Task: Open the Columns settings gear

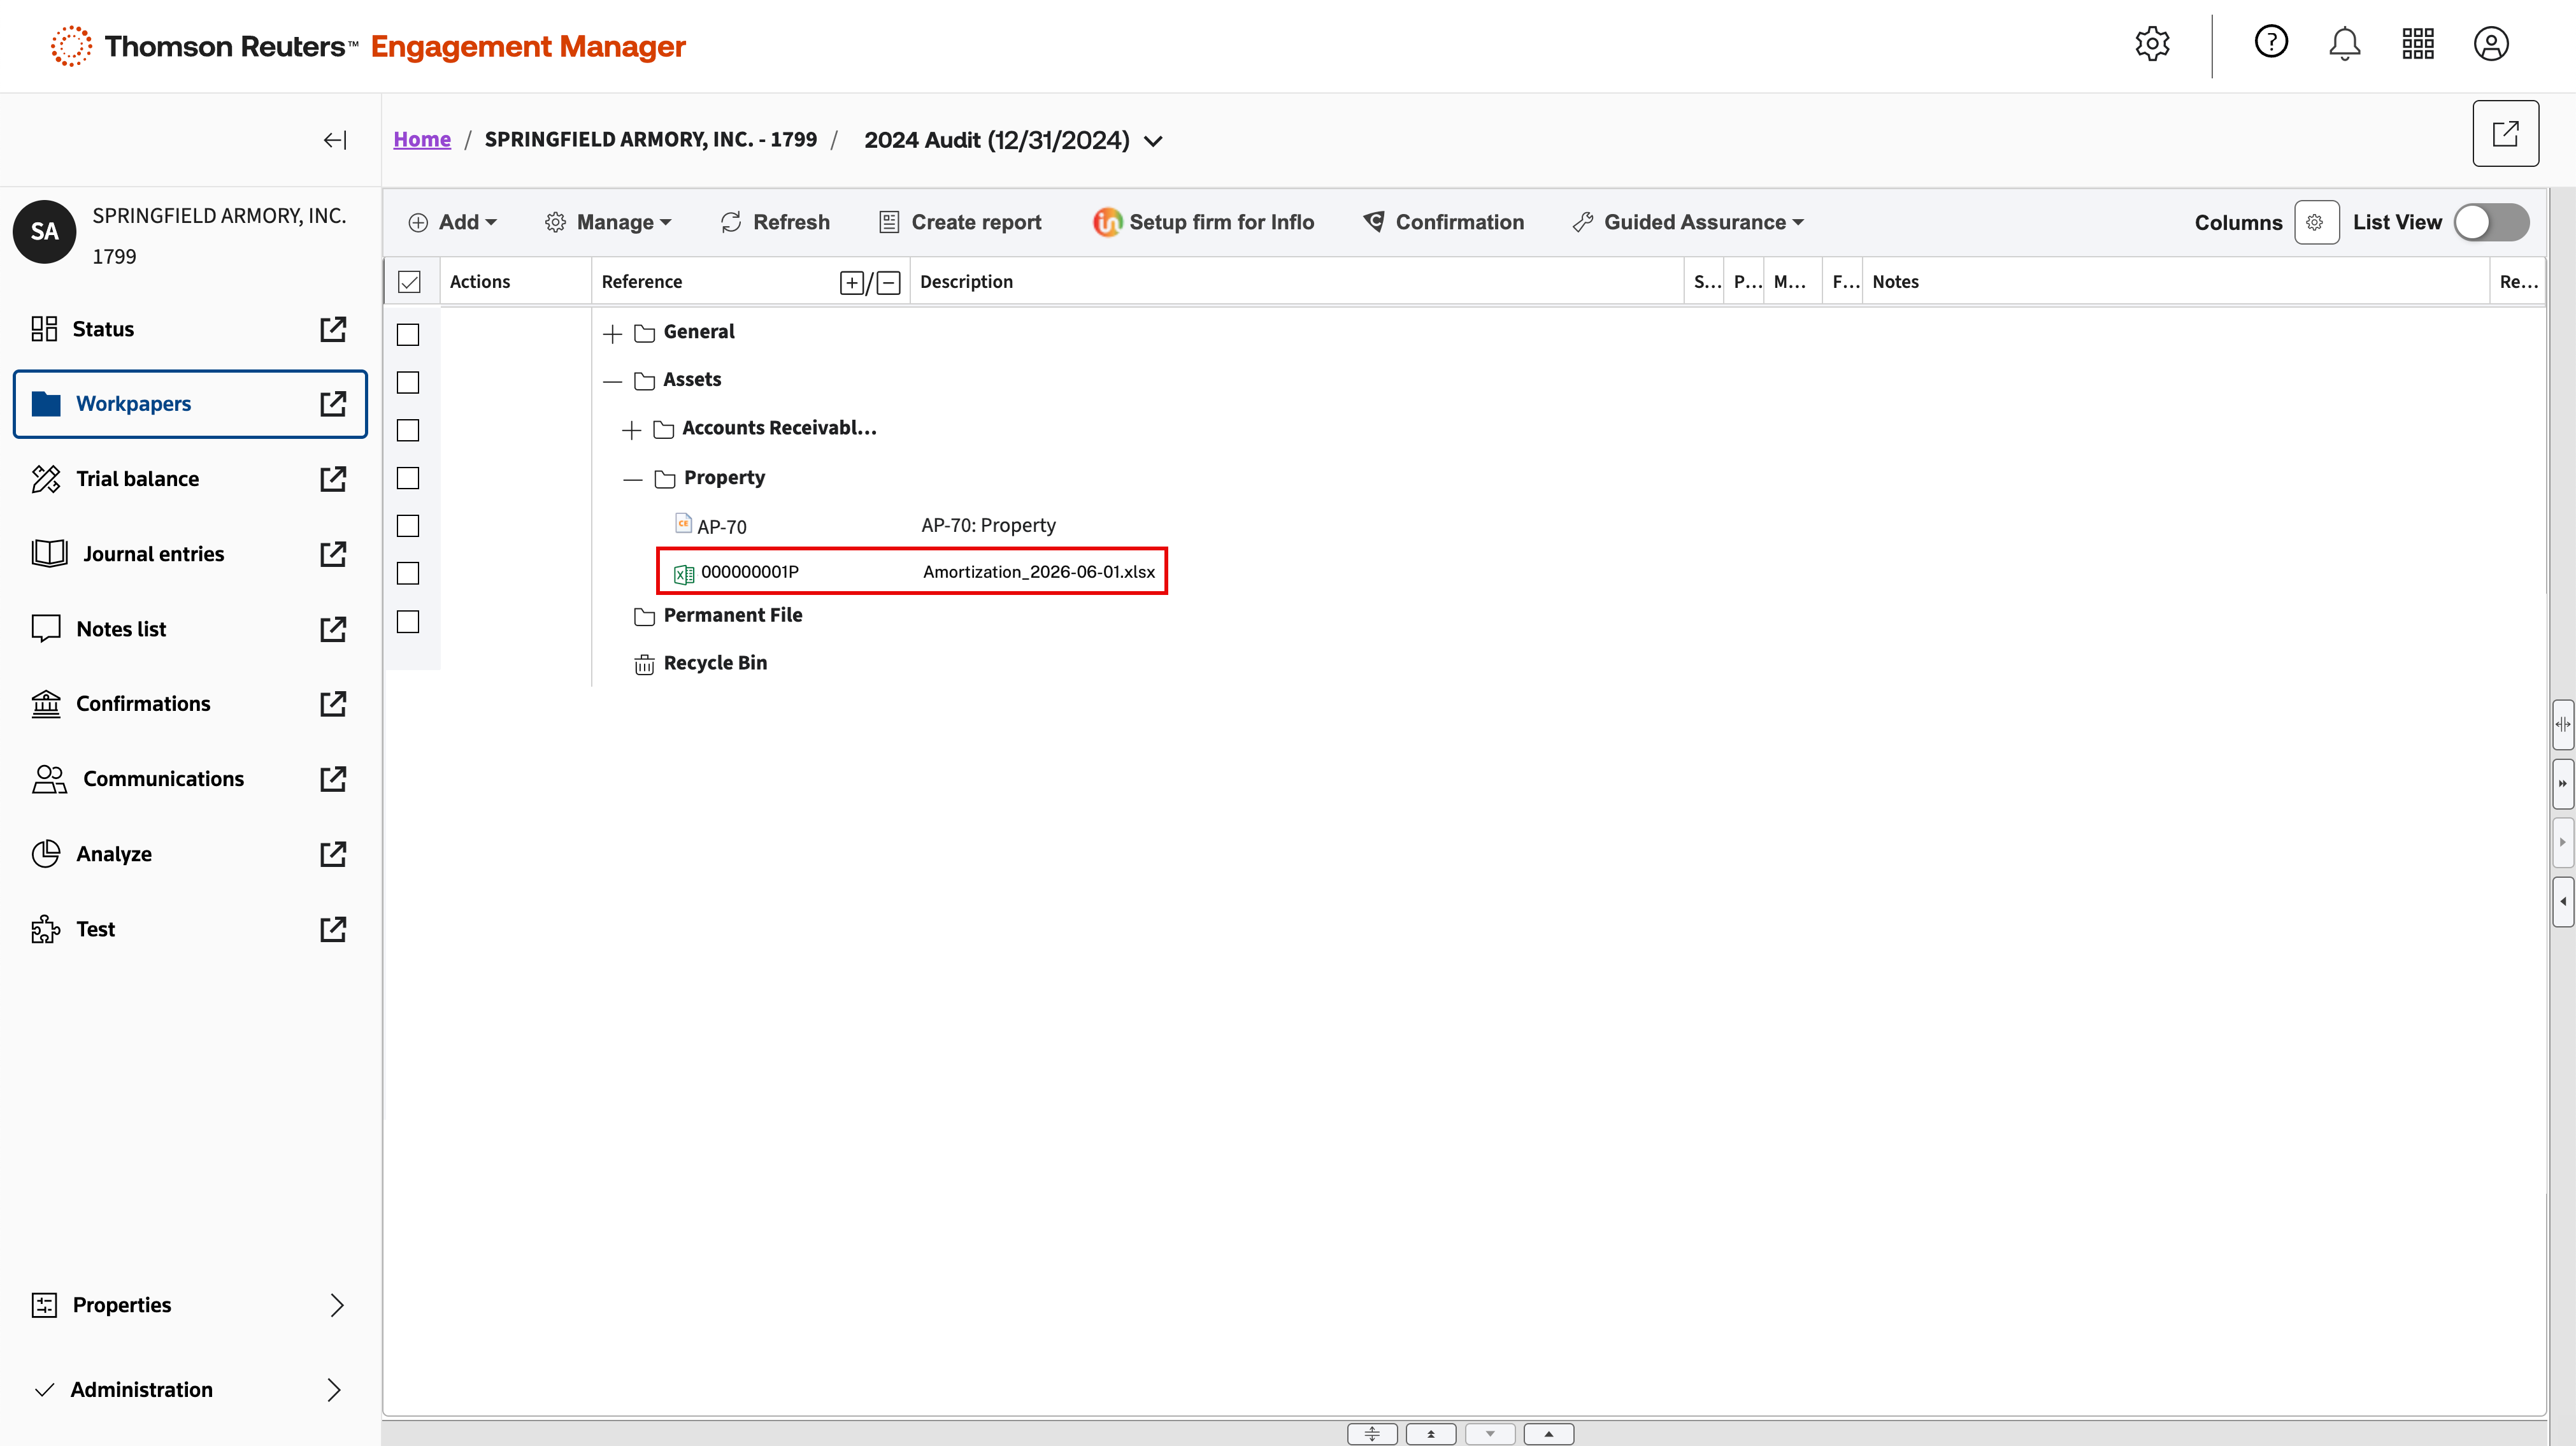Action: pos(2316,222)
